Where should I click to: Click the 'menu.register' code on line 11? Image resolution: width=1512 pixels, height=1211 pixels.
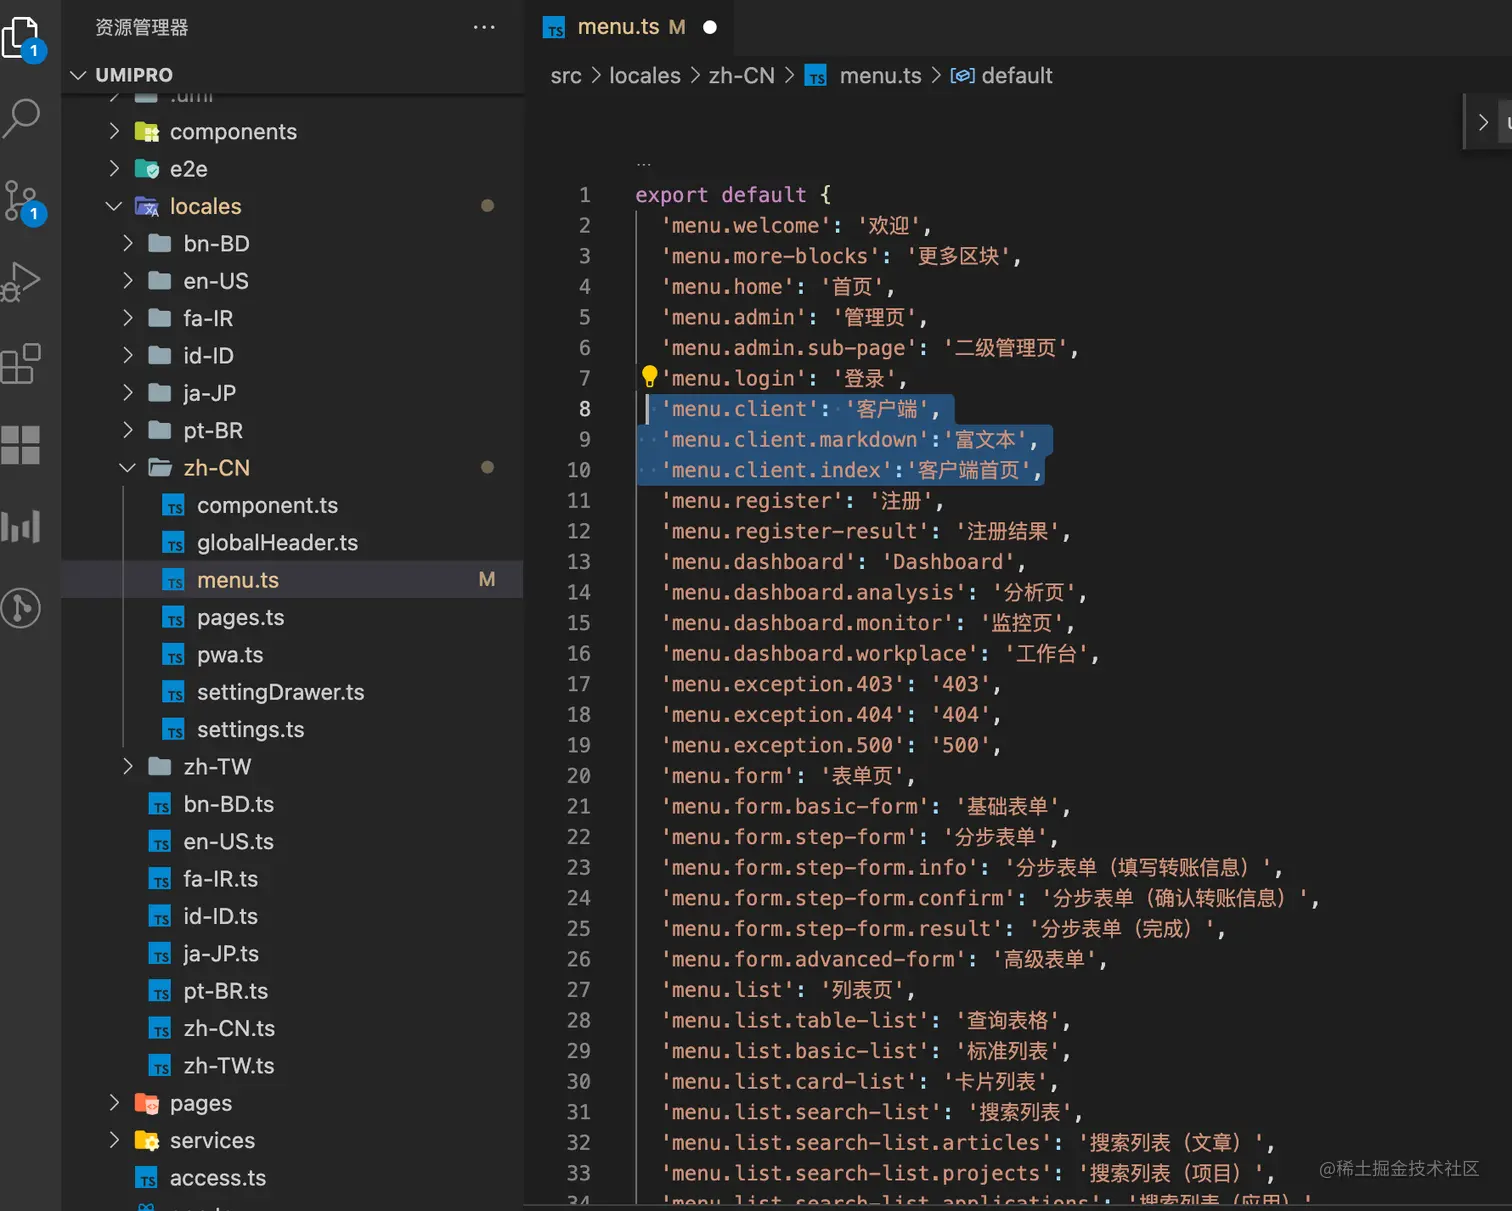(x=752, y=501)
